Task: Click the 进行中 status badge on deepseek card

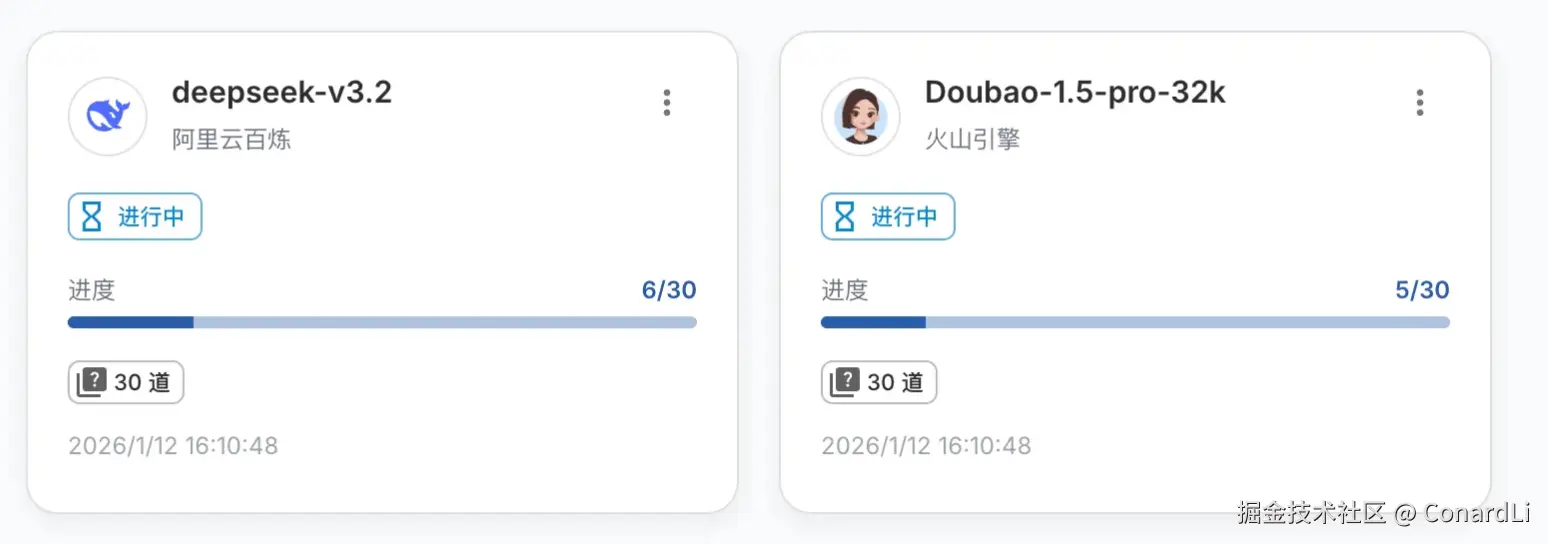Action: click(135, 217)
